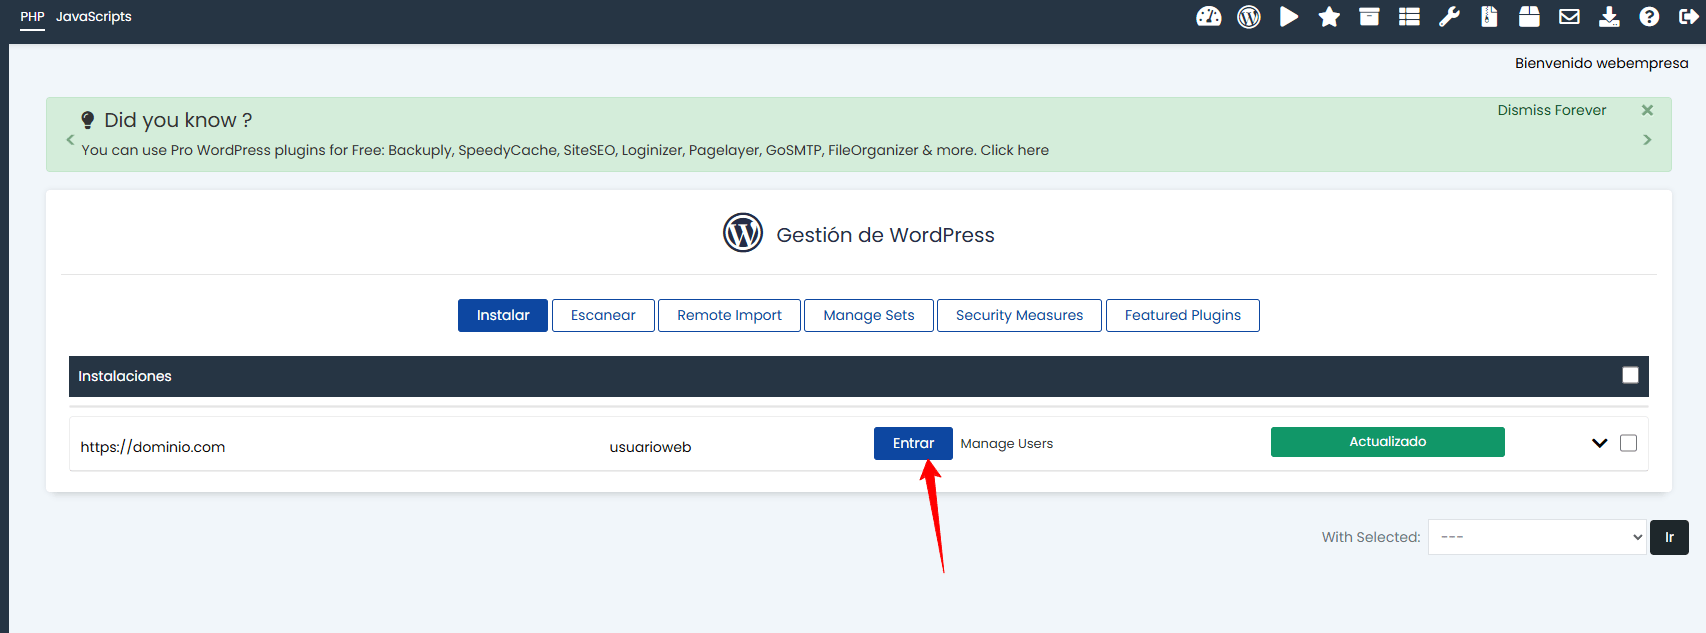Expand the dominio.com installation row chevron
This screenshot has width=1706, height=633.
point(1599,443)
